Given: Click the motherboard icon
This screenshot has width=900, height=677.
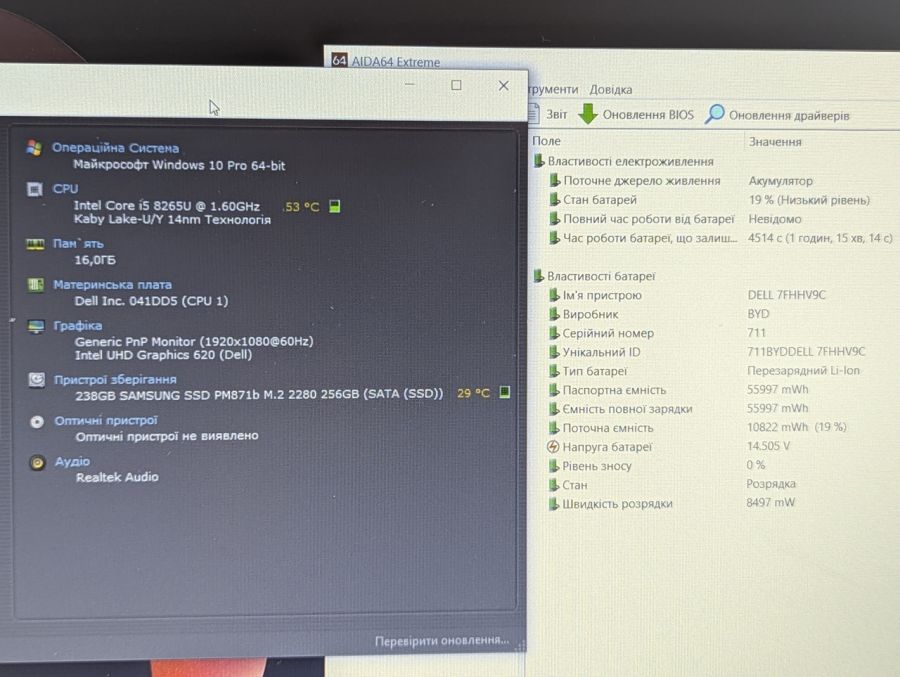Looking at the screenshot, I should pos(36,285).
